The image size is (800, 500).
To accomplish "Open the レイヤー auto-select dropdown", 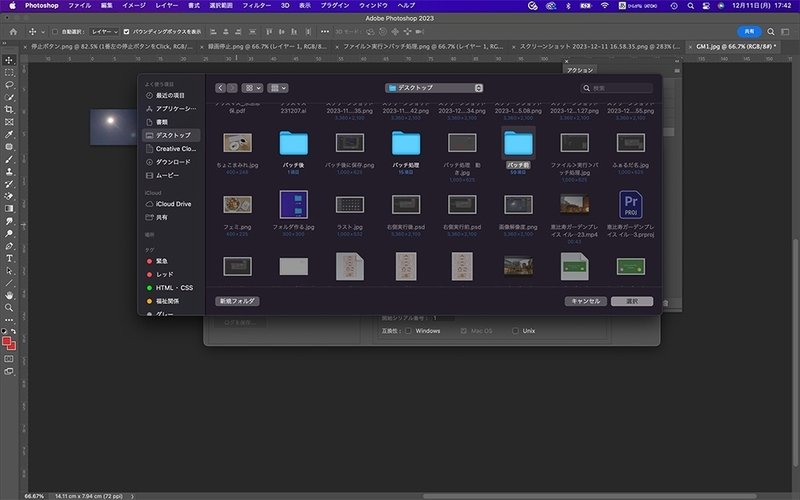I will 104,32.
